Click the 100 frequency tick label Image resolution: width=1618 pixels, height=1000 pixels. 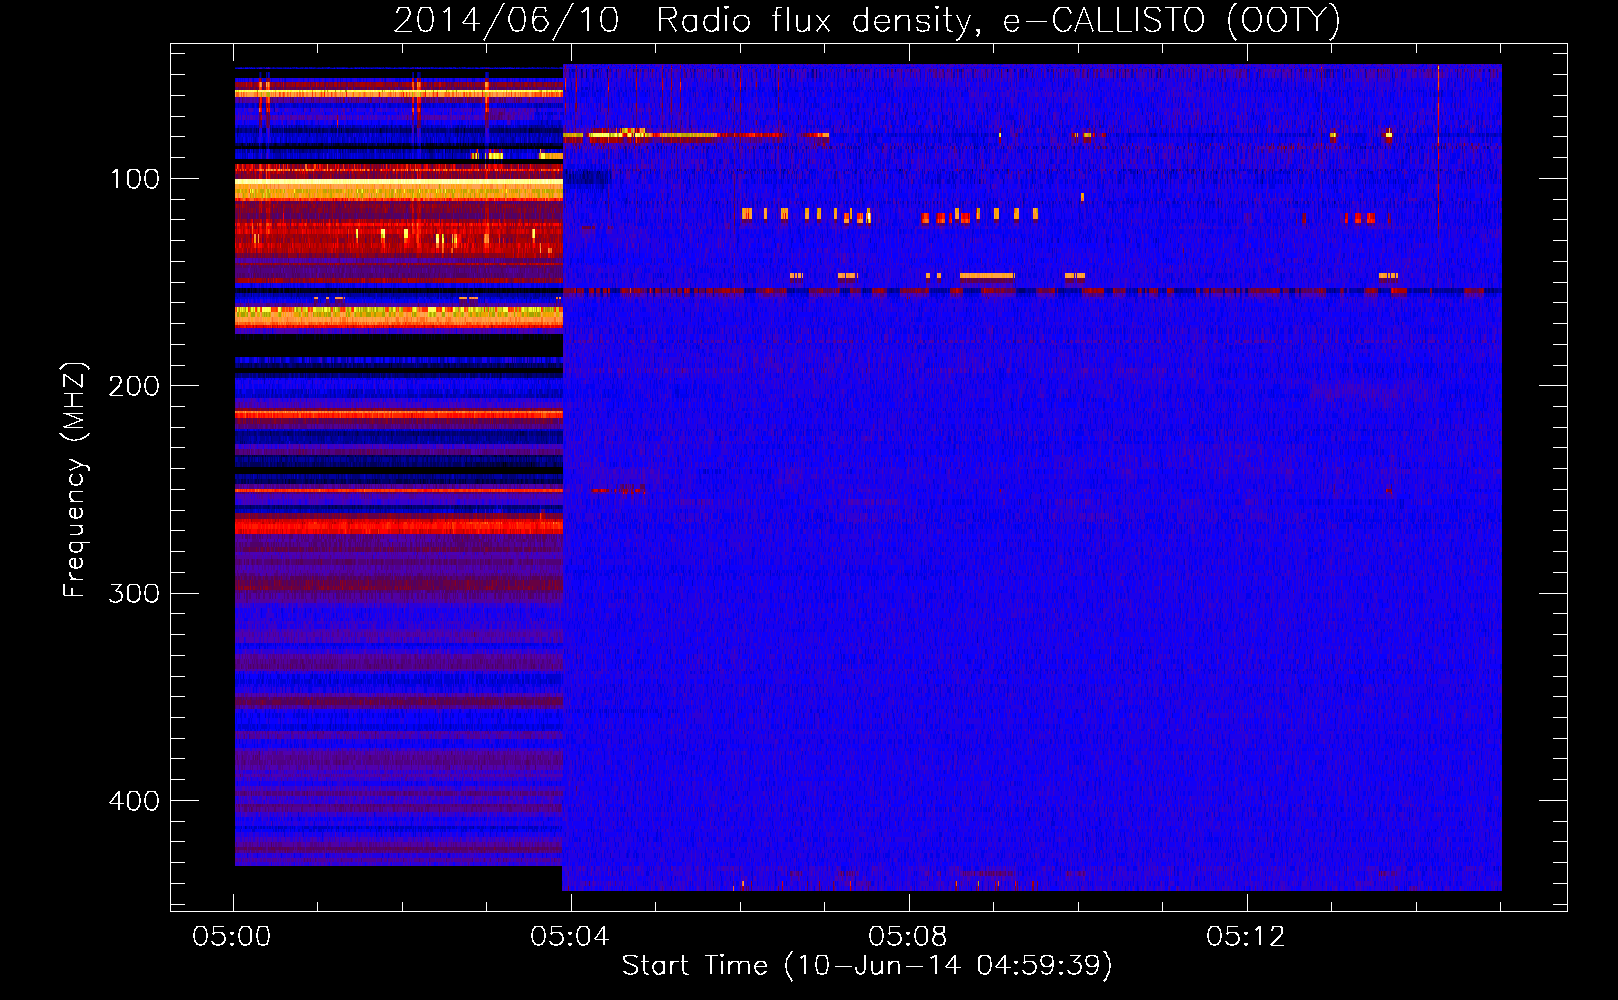(x=135, y=179)
